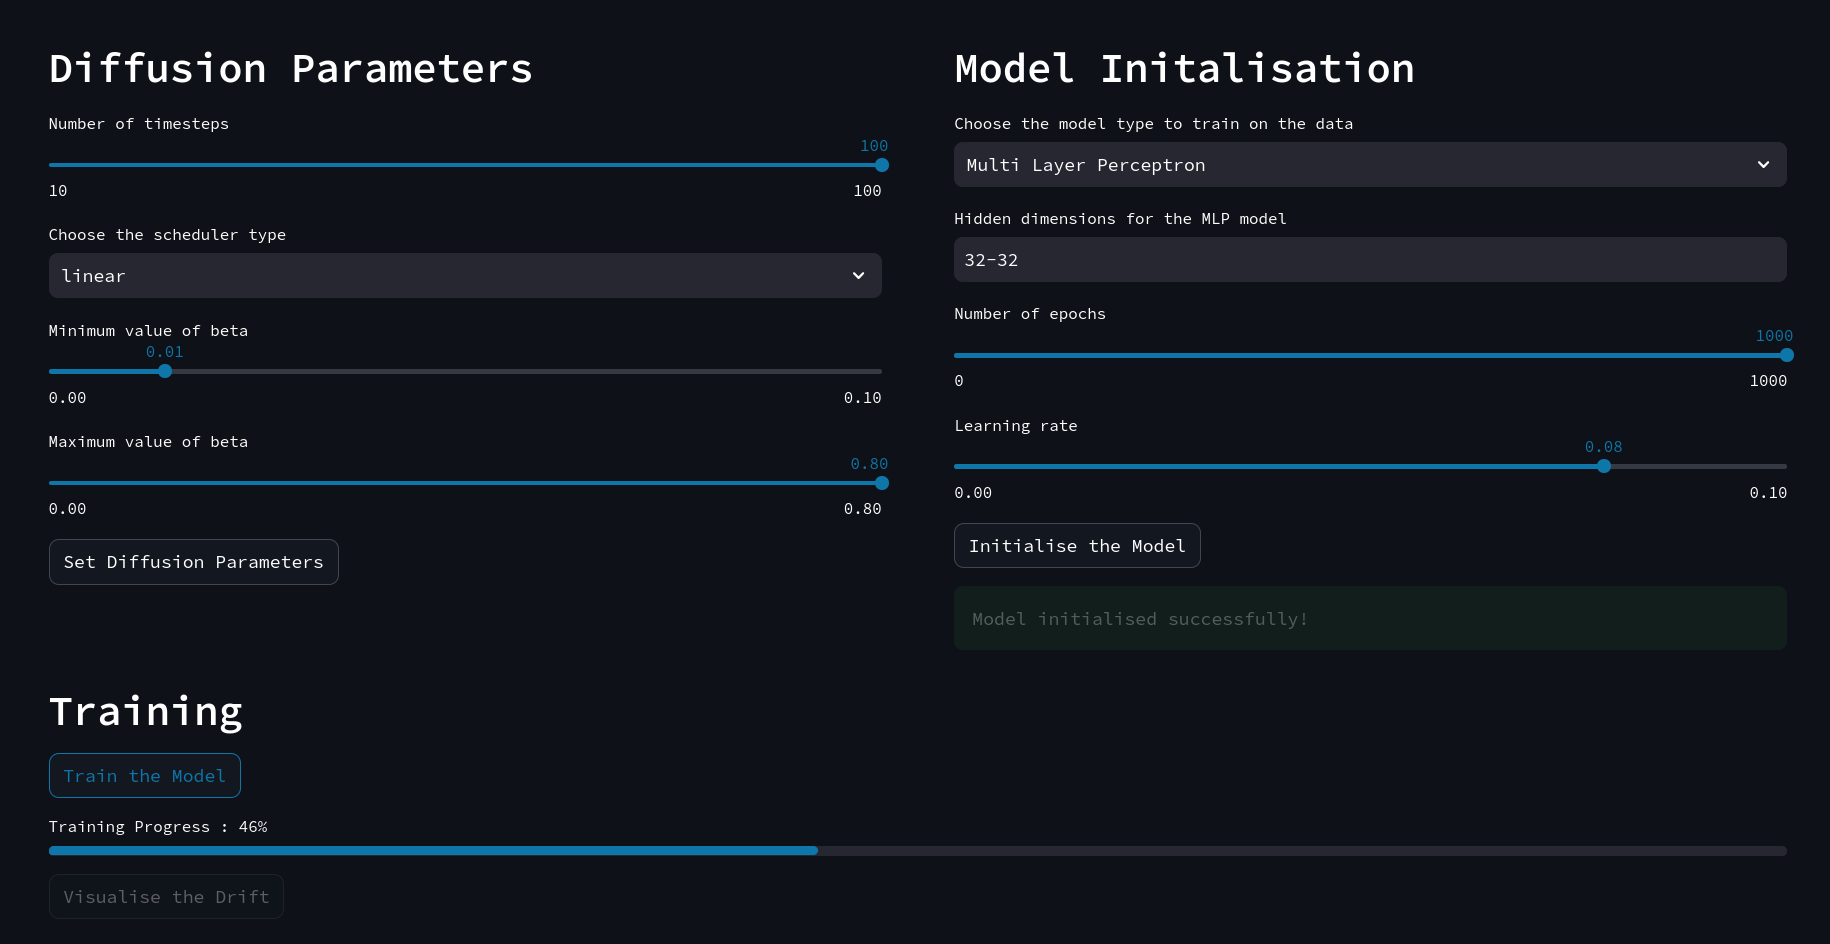Open the linear scheduler type dropdown

coord(464,276)
